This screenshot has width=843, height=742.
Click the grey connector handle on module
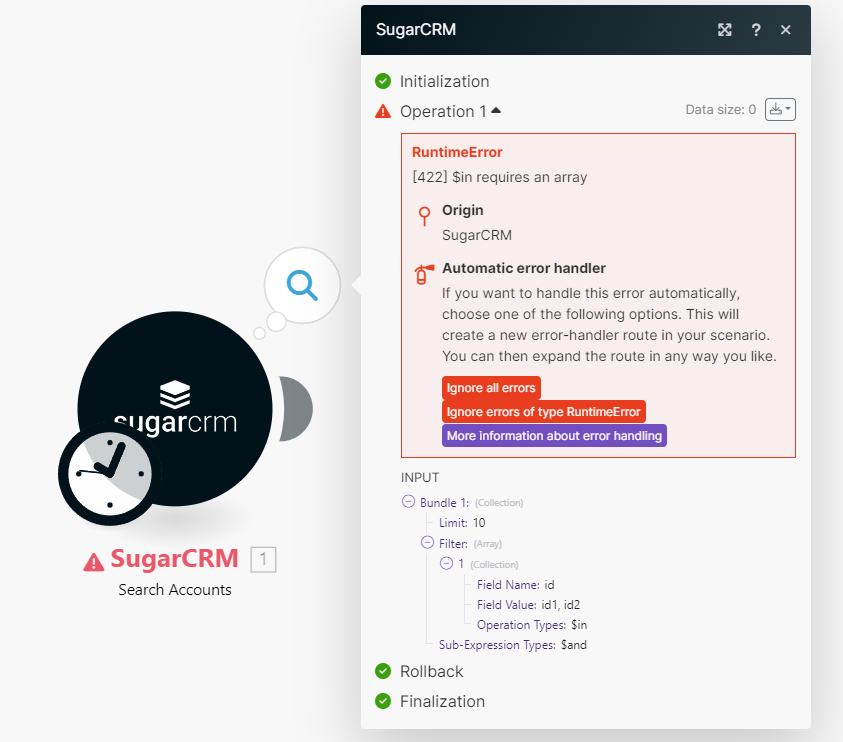296,409
